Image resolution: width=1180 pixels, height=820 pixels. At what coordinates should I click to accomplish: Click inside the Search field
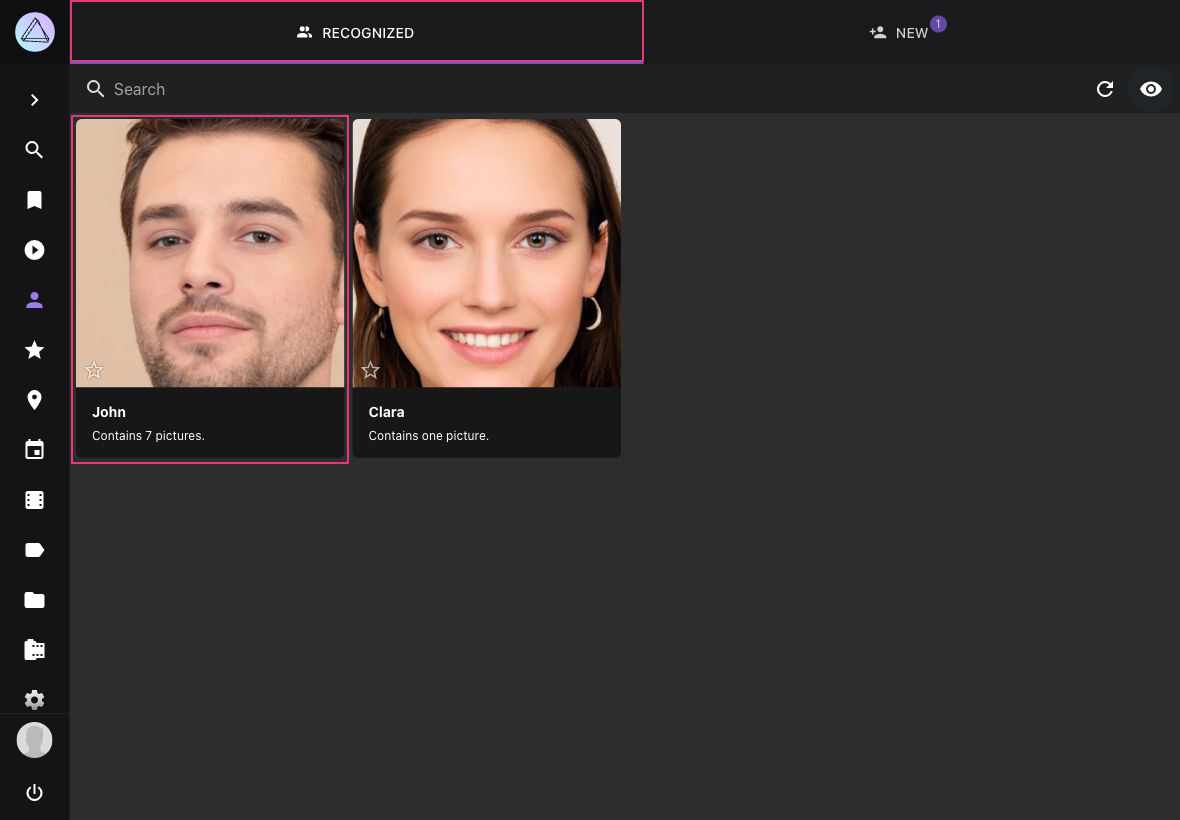pos(300,89)
